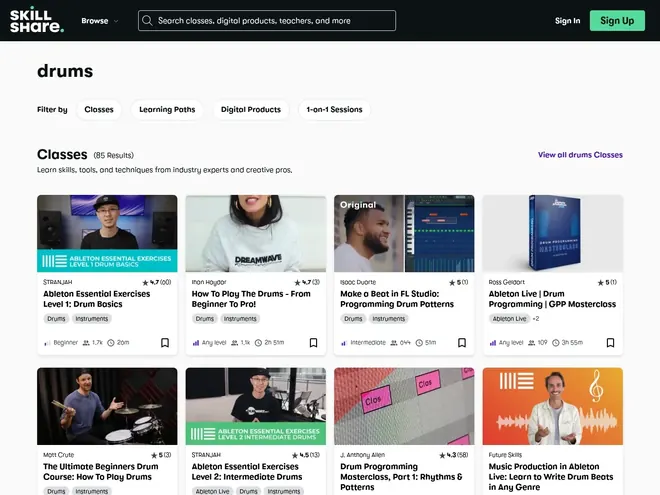Open Make a Beat in FL Studio thumbnail
660x495 pixels.
[x=404, y=233]
